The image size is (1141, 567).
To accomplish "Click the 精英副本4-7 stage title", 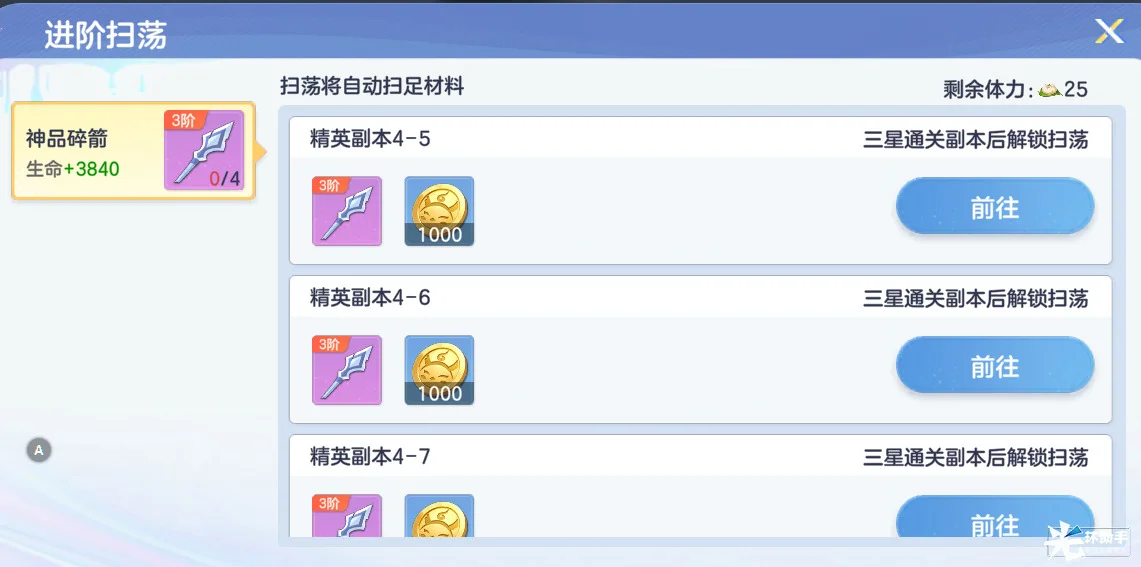I will click(370, 457).
